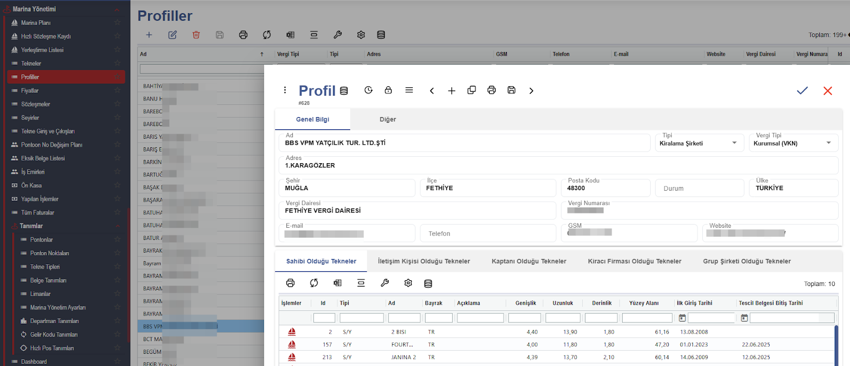Open the history clock icon in Profil
850x366 pixels.
pyautogui.click(x=369, y=91)
